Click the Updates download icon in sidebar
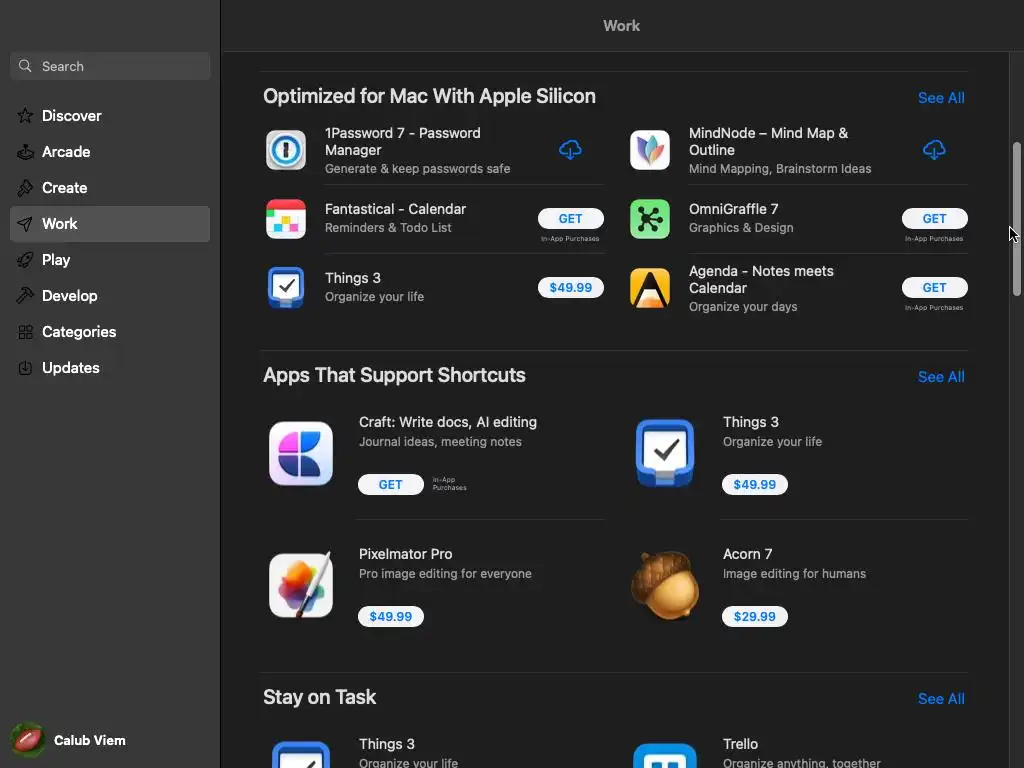 pos(25,368)
